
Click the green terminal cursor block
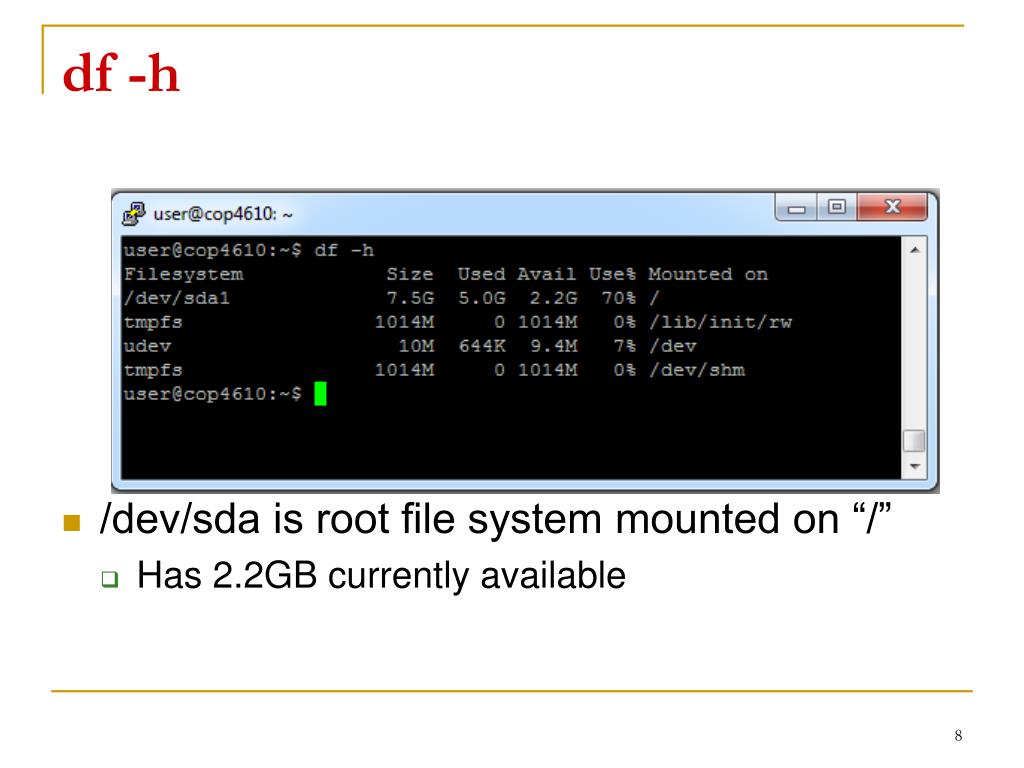320,394
